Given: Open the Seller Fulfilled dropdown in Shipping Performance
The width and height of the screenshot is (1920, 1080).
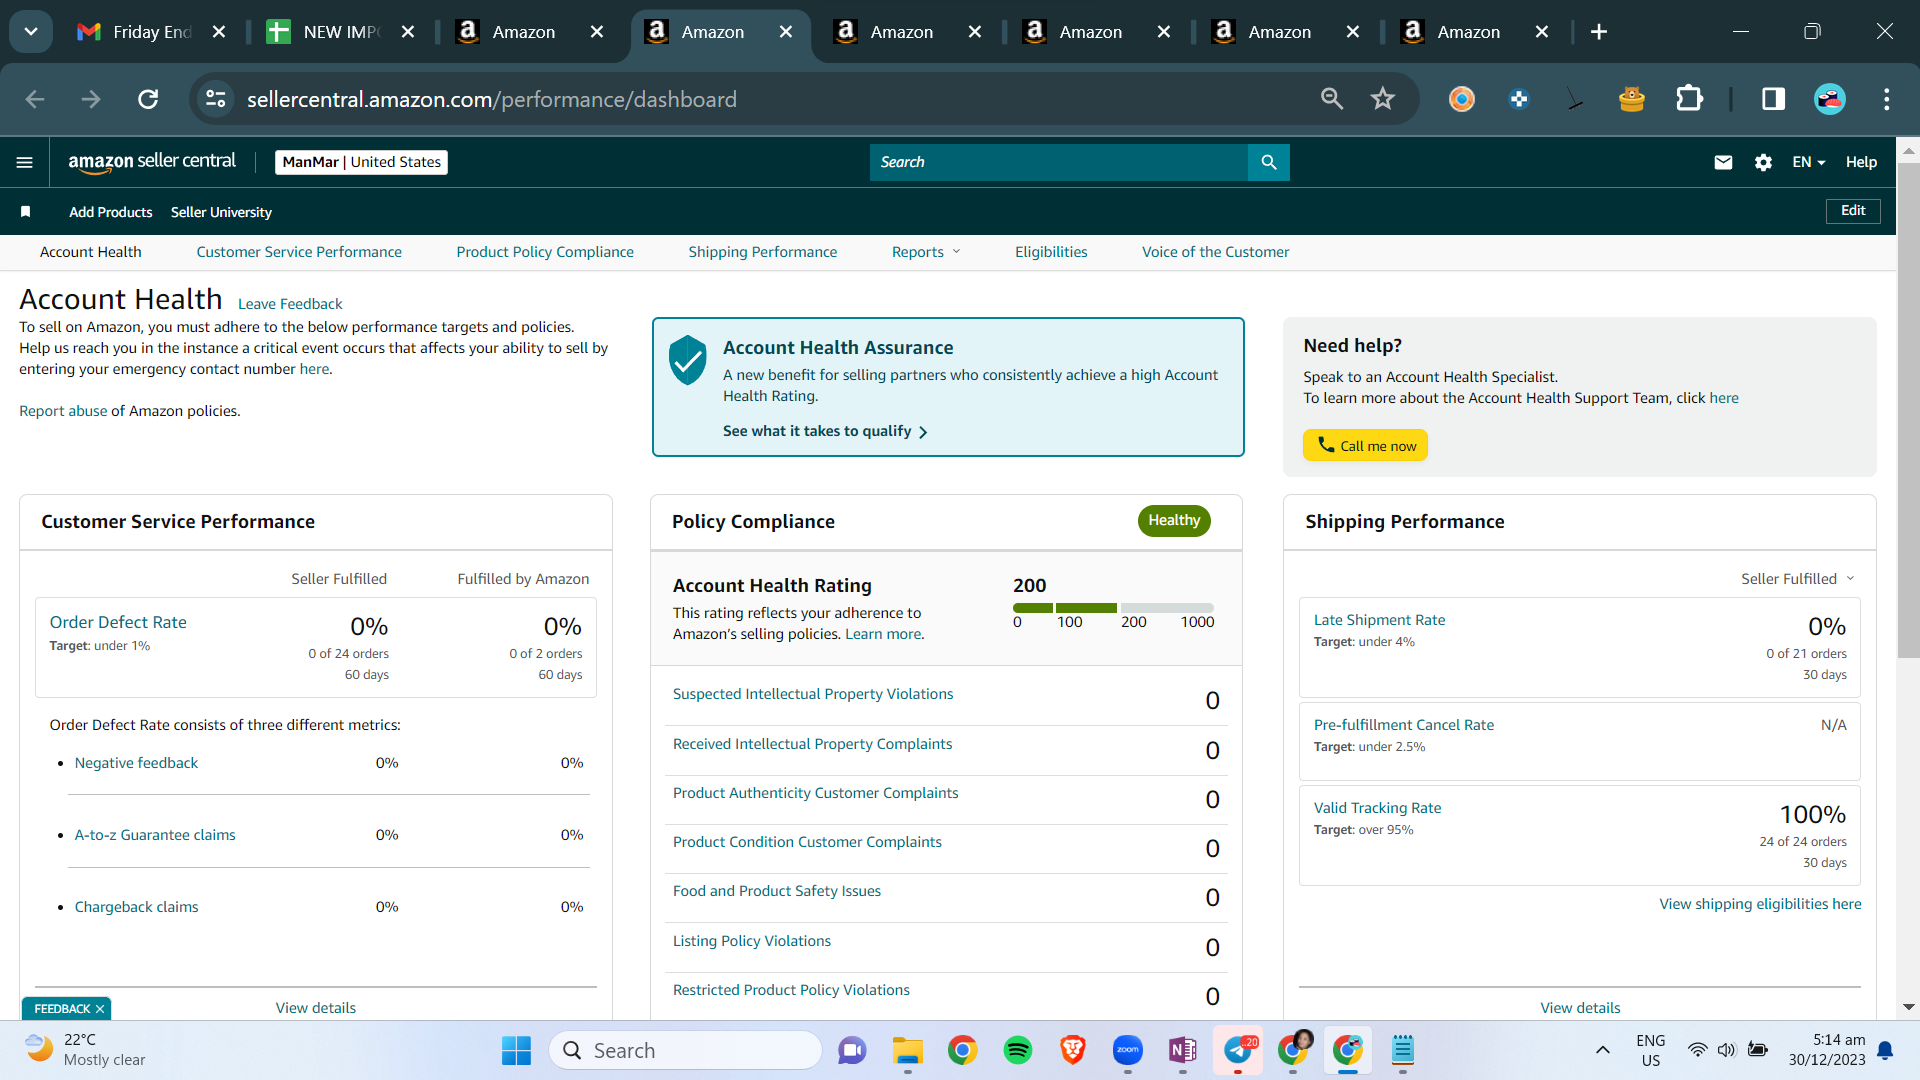Looking at the screenshot, I should click(1797, 579).
